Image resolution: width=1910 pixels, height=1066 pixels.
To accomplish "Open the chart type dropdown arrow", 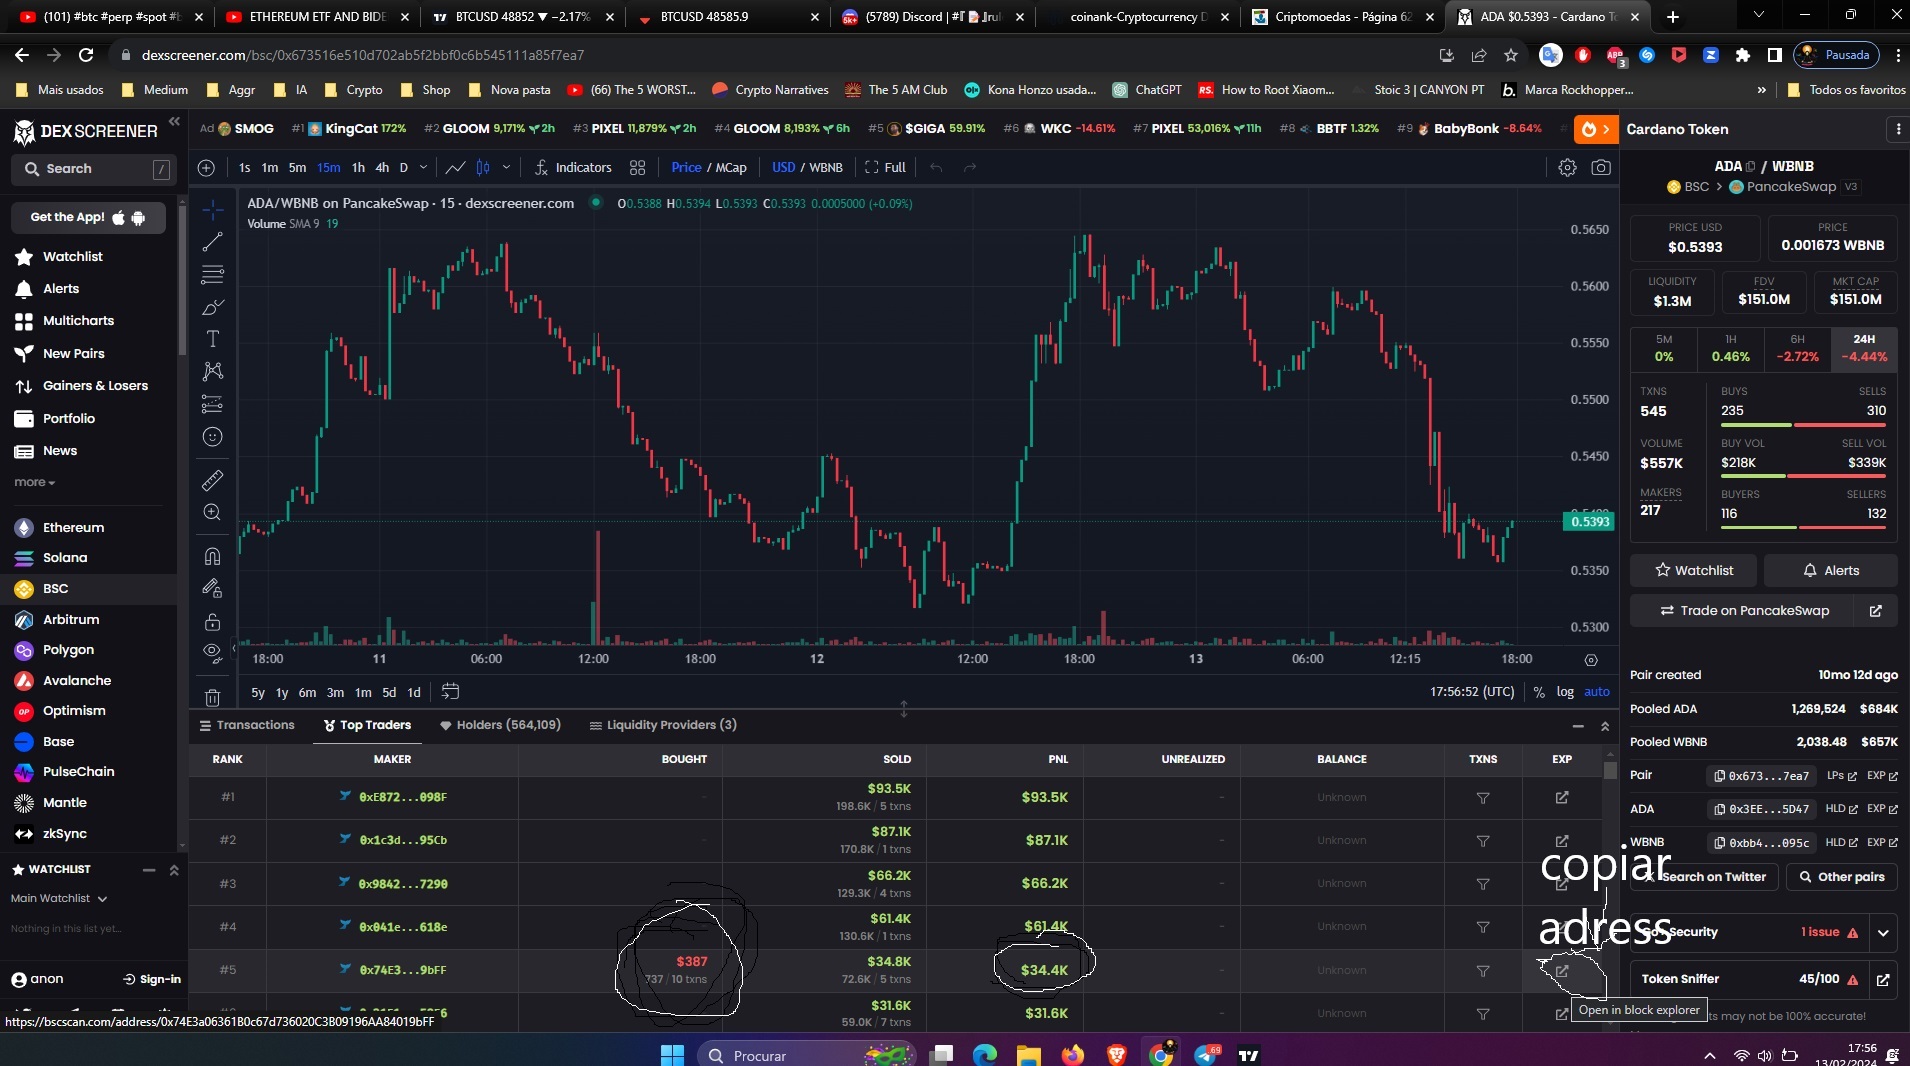I will click(x=506, y=168).
